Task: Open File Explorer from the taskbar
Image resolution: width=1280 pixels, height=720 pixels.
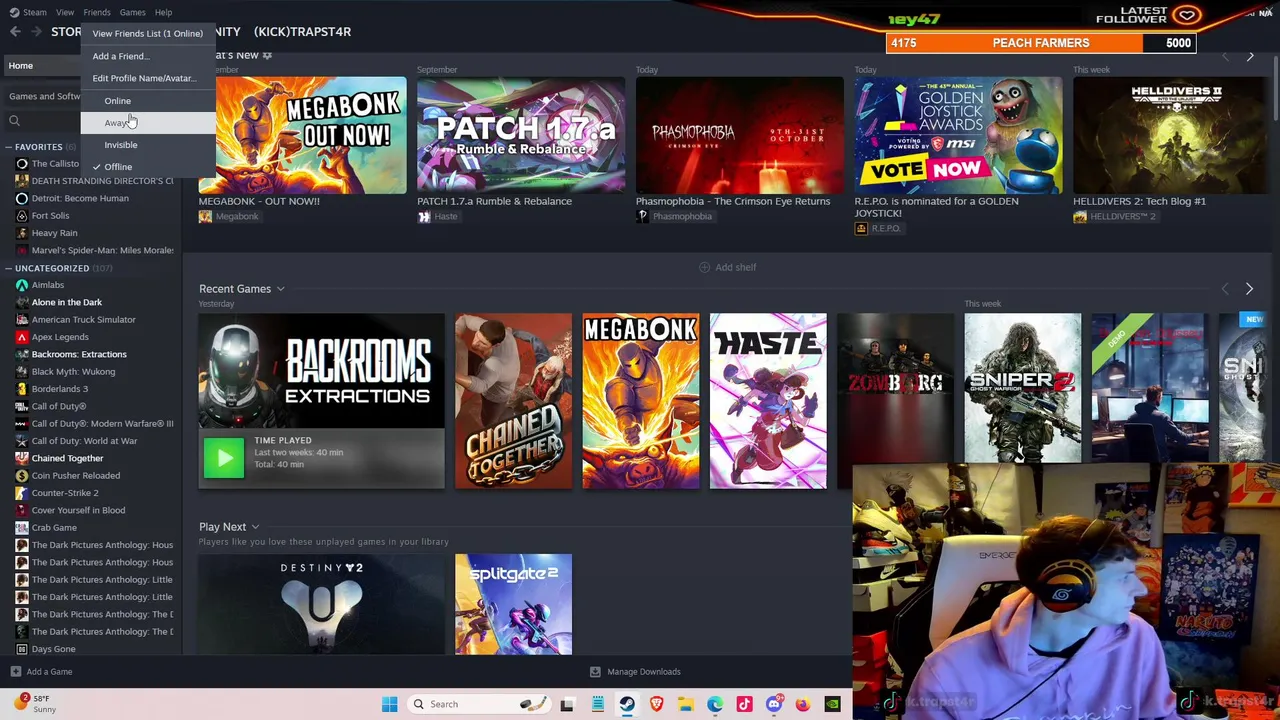Action: [686, 704]
